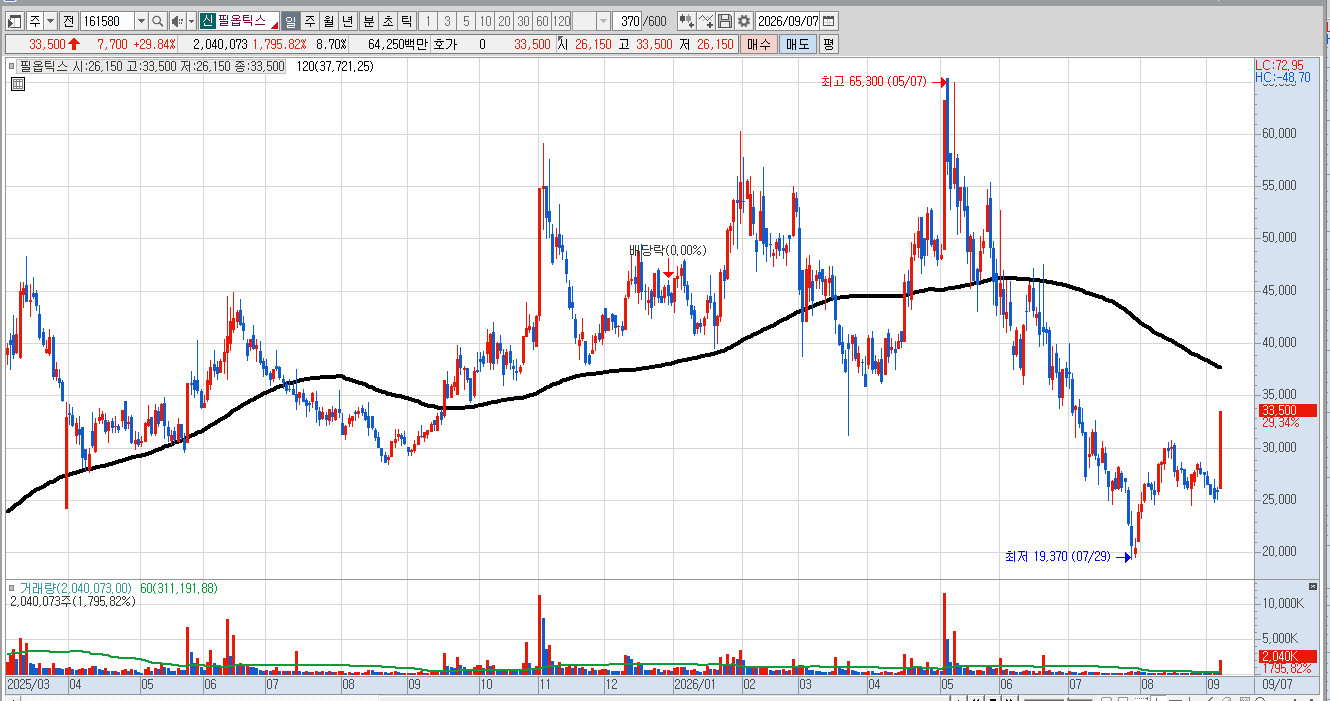Open the chart settings gear icon

click(x=744, y=21)
